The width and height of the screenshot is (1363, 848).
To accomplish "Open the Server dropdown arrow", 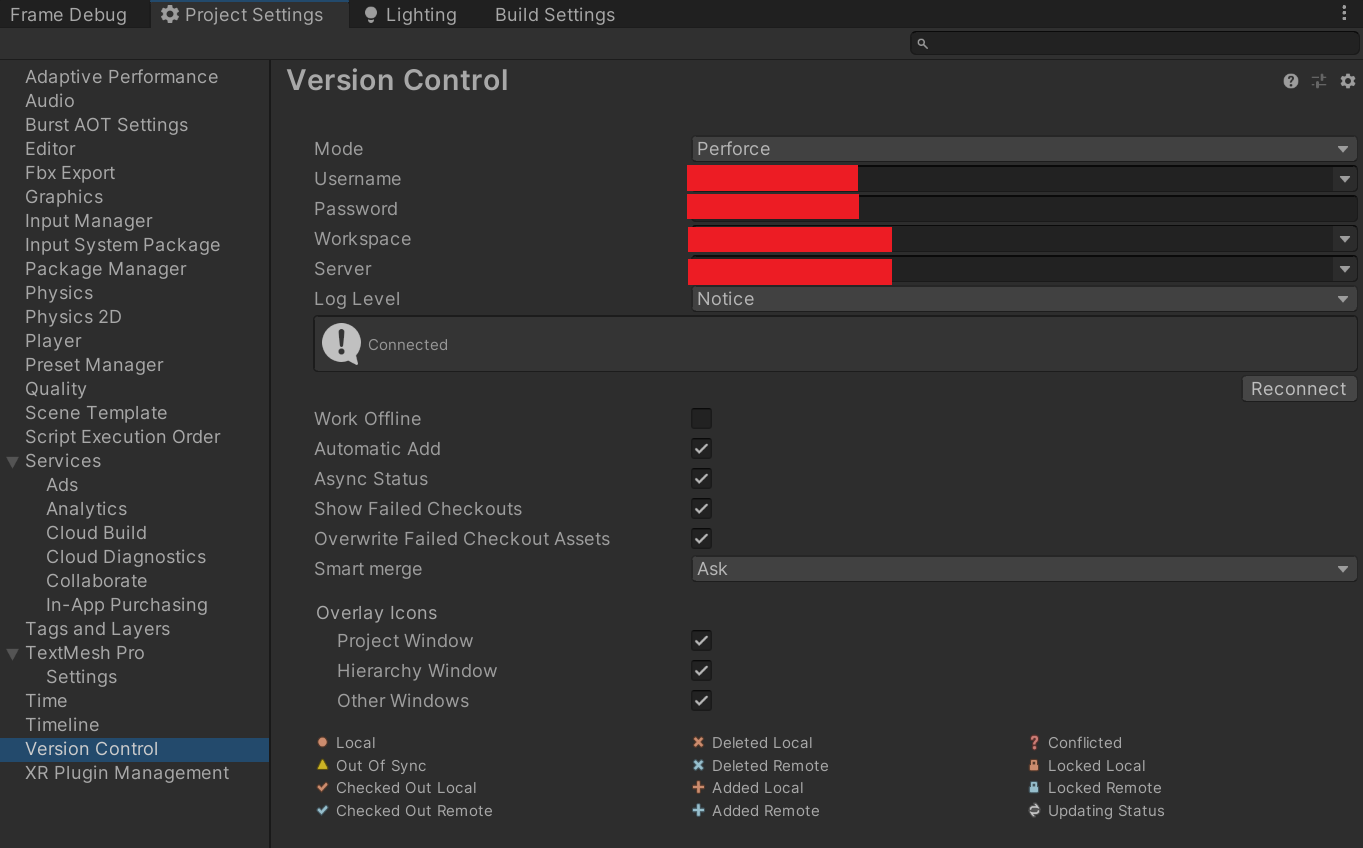I will click(x=1343, y=269).
